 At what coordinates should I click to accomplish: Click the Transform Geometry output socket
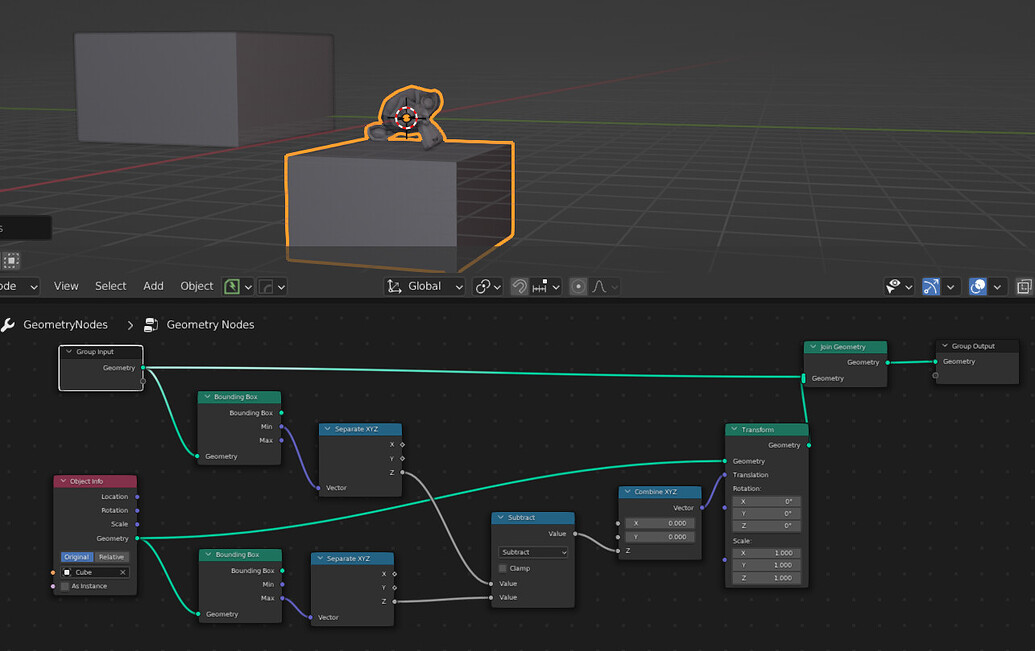pos(809,445)
